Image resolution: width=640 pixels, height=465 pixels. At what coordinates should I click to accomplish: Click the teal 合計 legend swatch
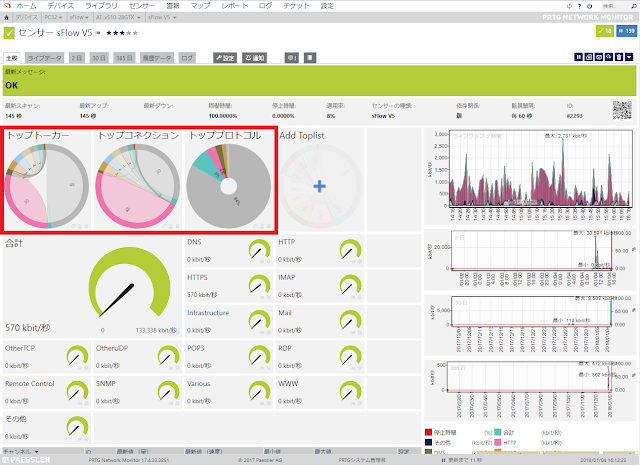(x=498, y=432)
